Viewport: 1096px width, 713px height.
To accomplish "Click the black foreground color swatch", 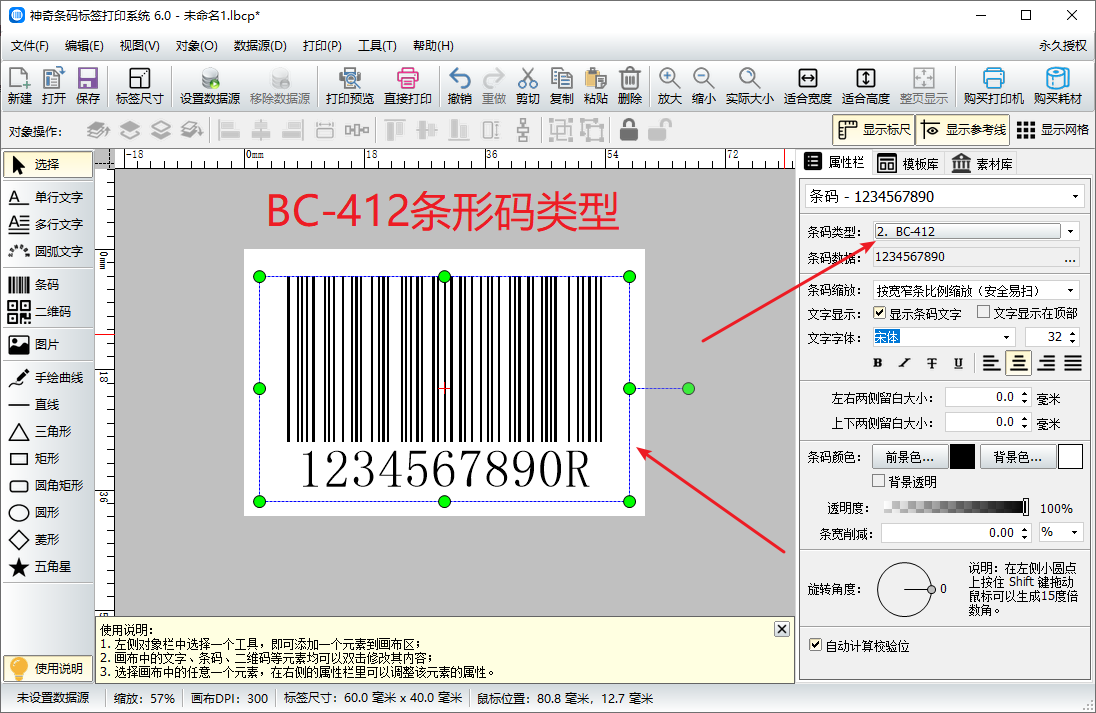I will coord(962,457).
